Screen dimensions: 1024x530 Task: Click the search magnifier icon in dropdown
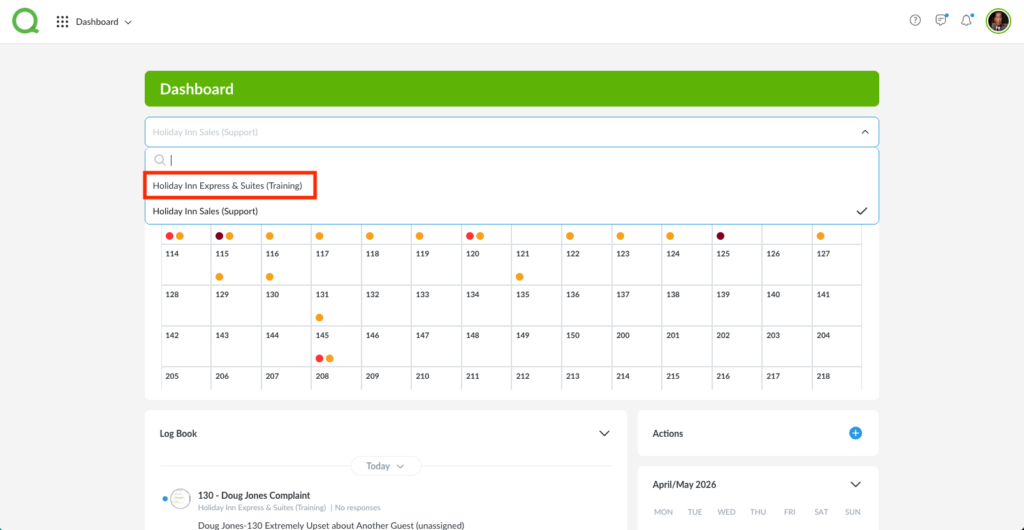coord(160,160)
